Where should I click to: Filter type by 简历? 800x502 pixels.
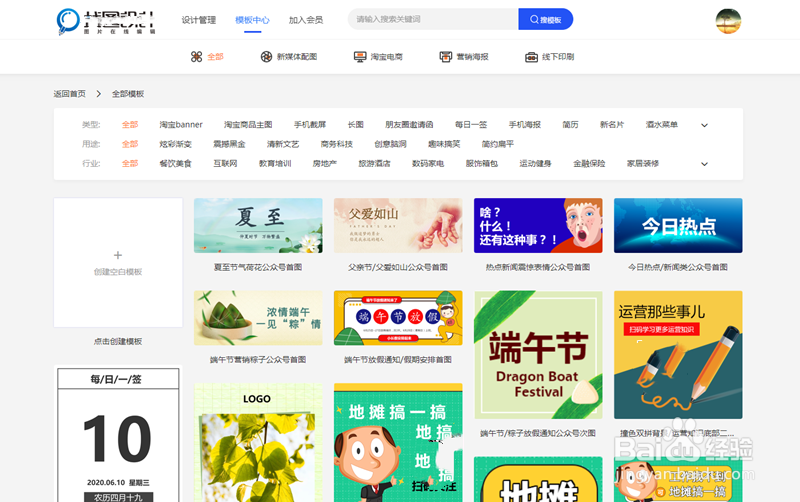570,124
